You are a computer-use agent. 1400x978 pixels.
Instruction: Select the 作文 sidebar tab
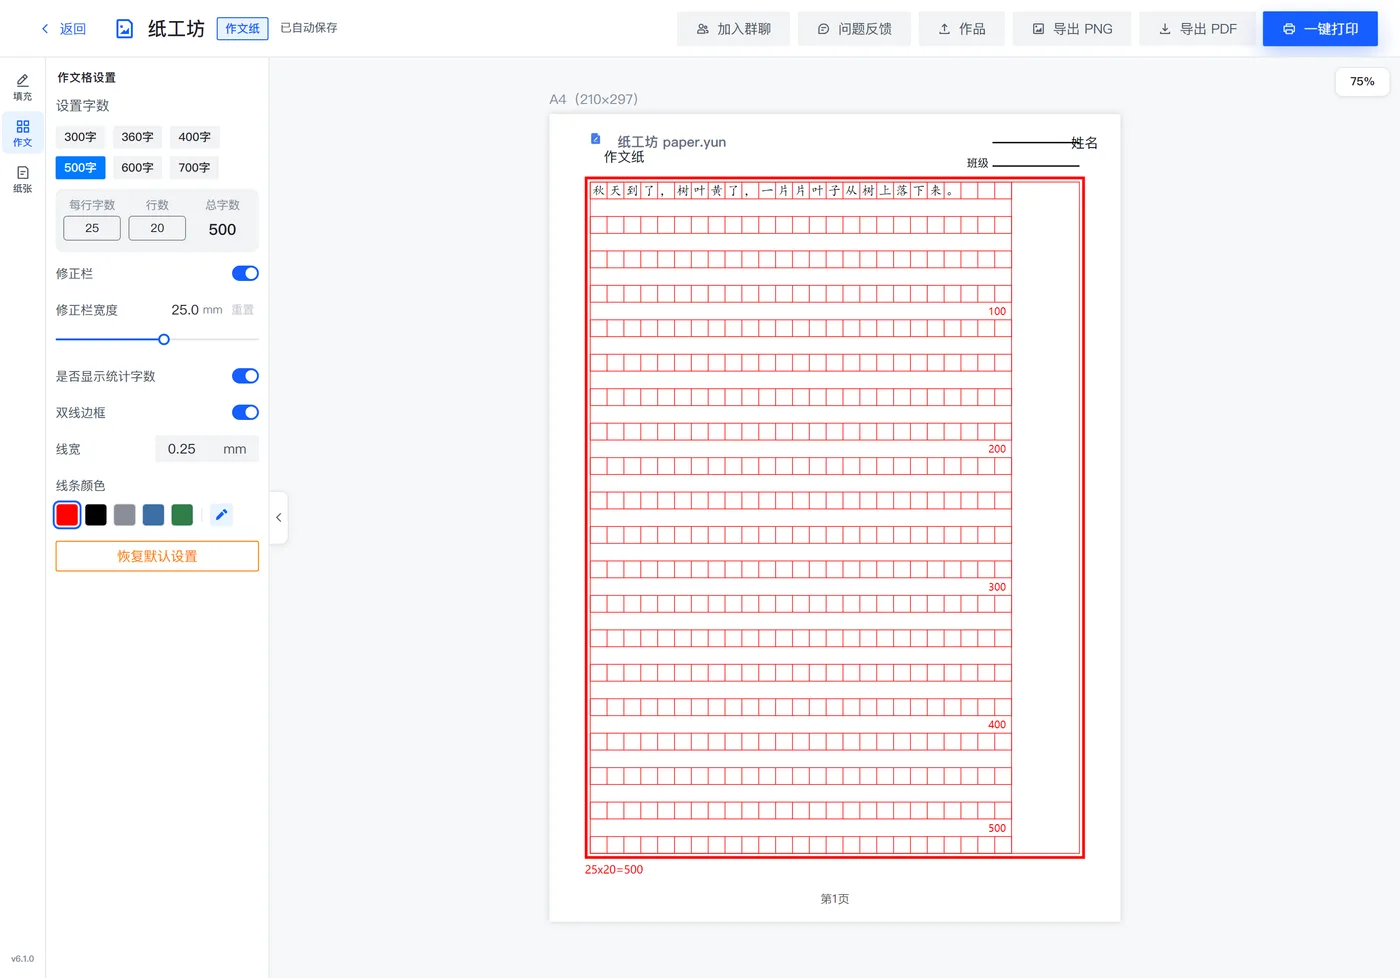[x=22, y=133]
